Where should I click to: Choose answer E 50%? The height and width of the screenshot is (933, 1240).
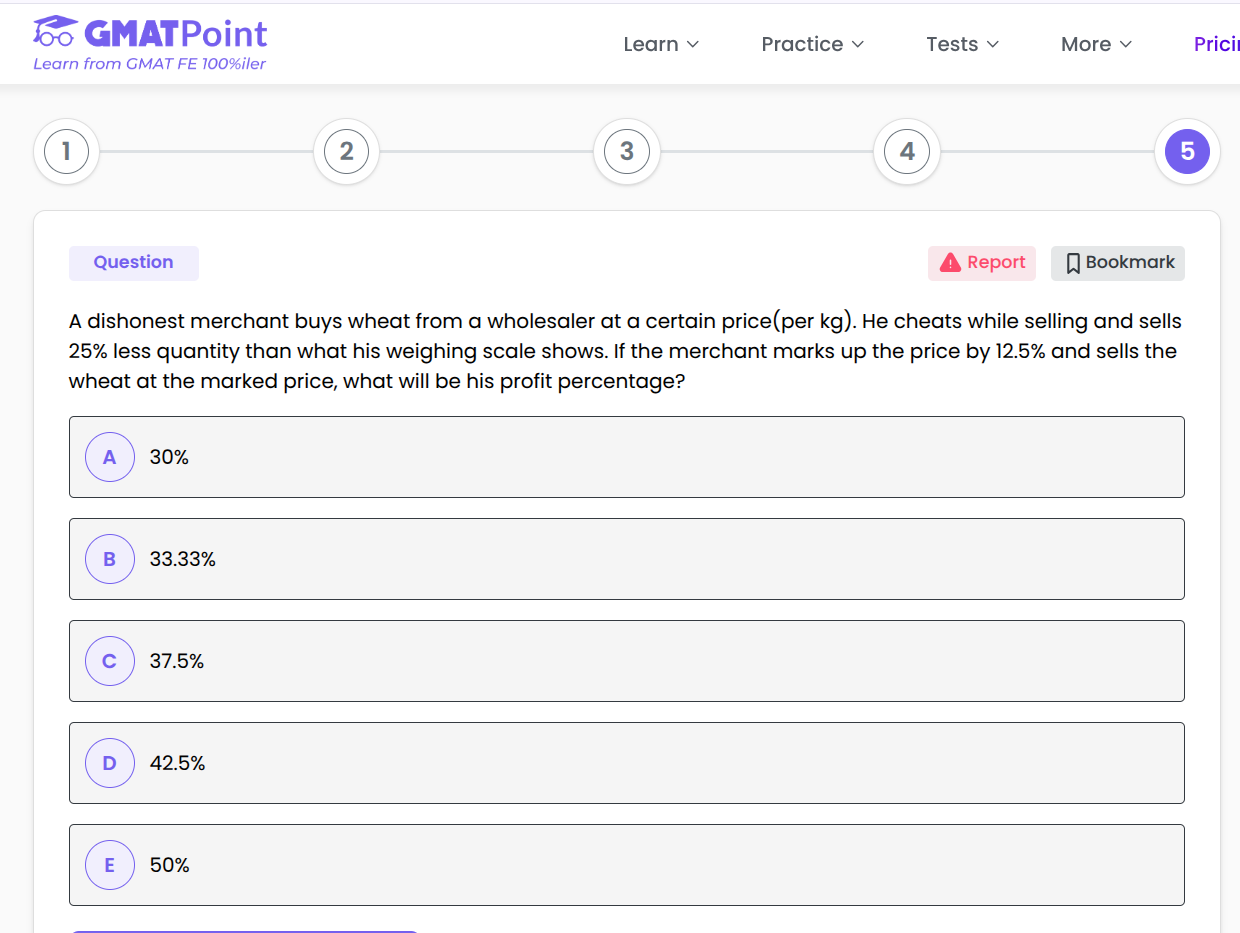170,865
